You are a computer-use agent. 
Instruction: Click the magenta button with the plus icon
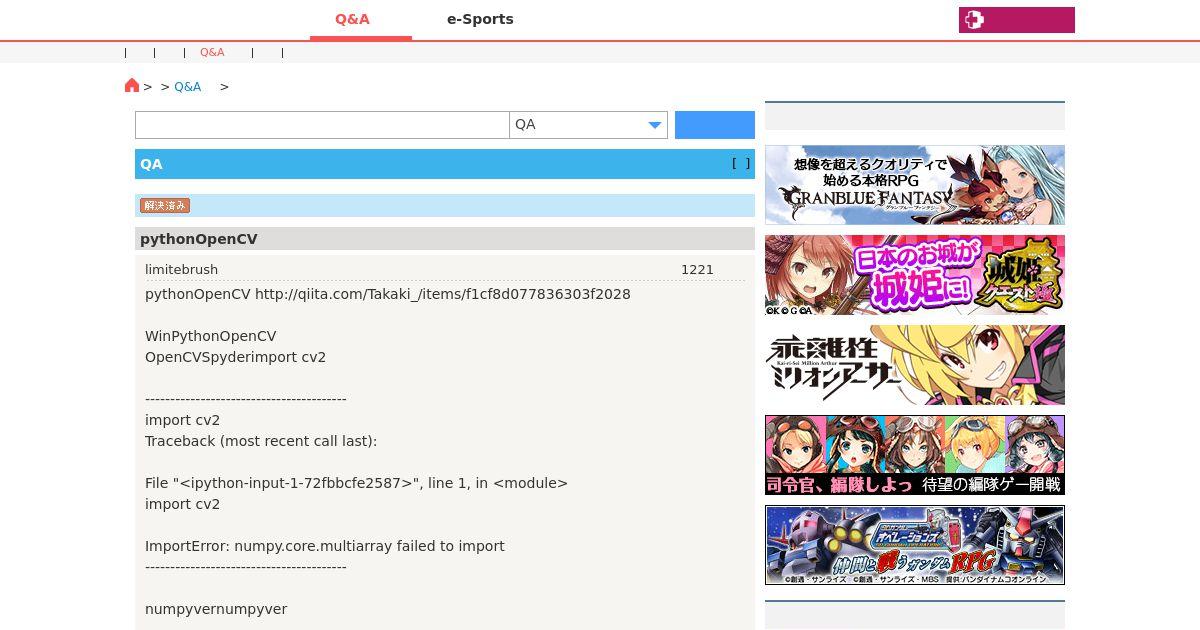point(1016,20)
